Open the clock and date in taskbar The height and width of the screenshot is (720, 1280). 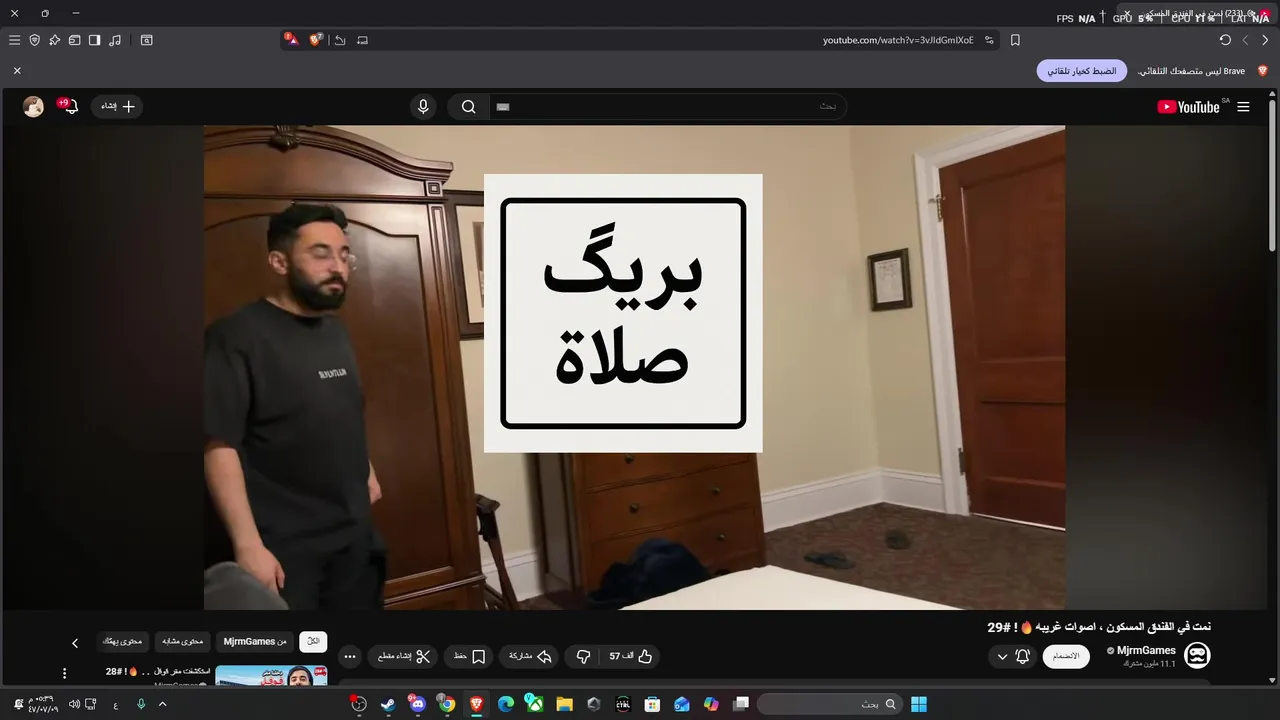[x=43, y=704]
